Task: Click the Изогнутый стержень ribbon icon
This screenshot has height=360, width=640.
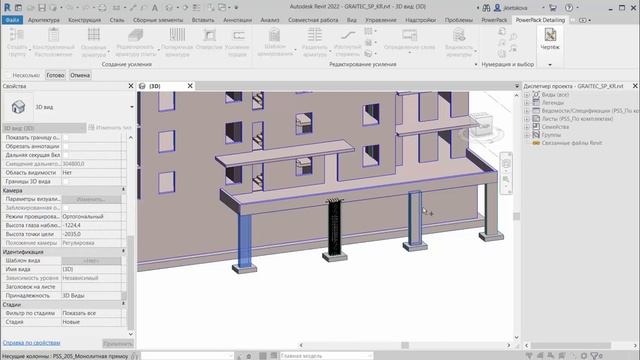Action: click(348, 35)
